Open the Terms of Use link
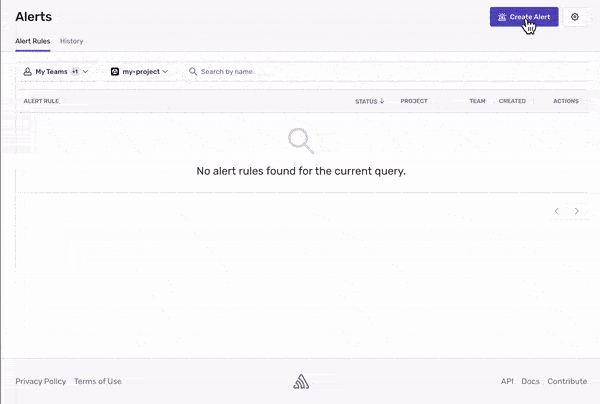Viewport: 600px width, 404px height. (97, 381)
